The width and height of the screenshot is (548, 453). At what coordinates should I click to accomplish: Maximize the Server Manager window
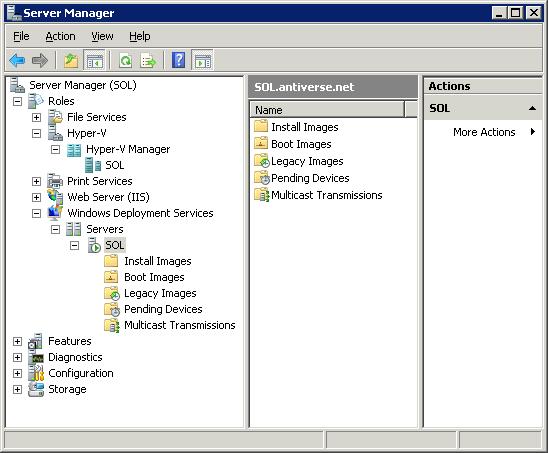point(515,13)
